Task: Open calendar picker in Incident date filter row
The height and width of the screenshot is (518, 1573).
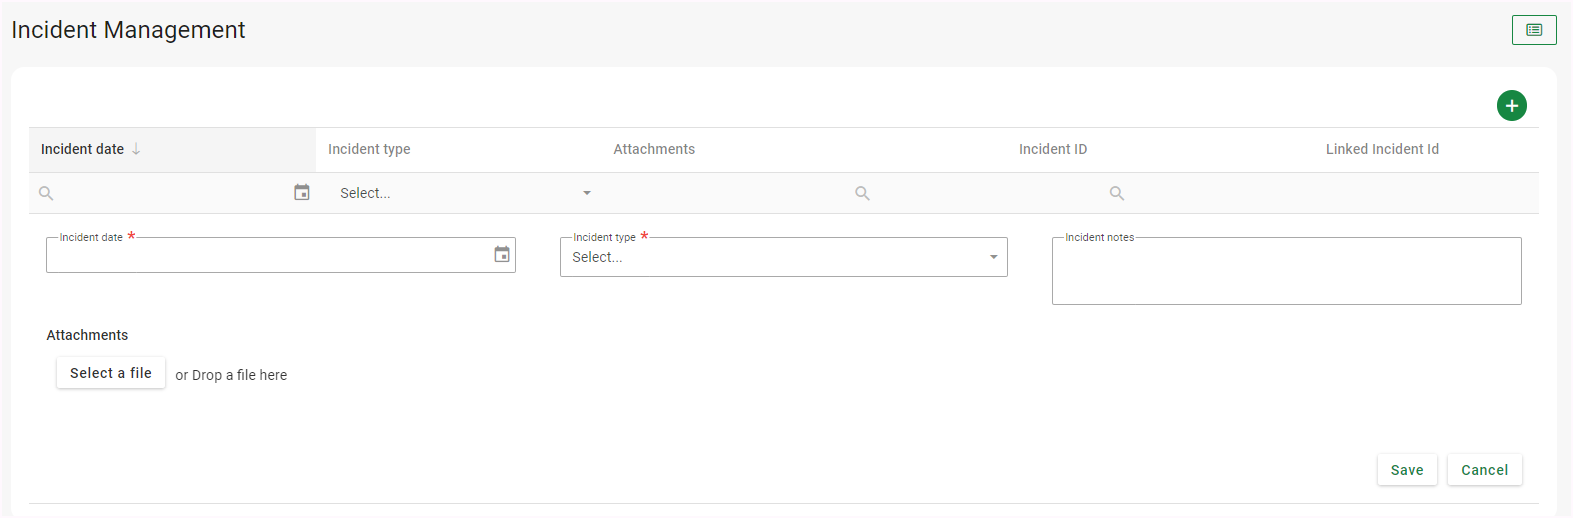Action: point(301,192)
